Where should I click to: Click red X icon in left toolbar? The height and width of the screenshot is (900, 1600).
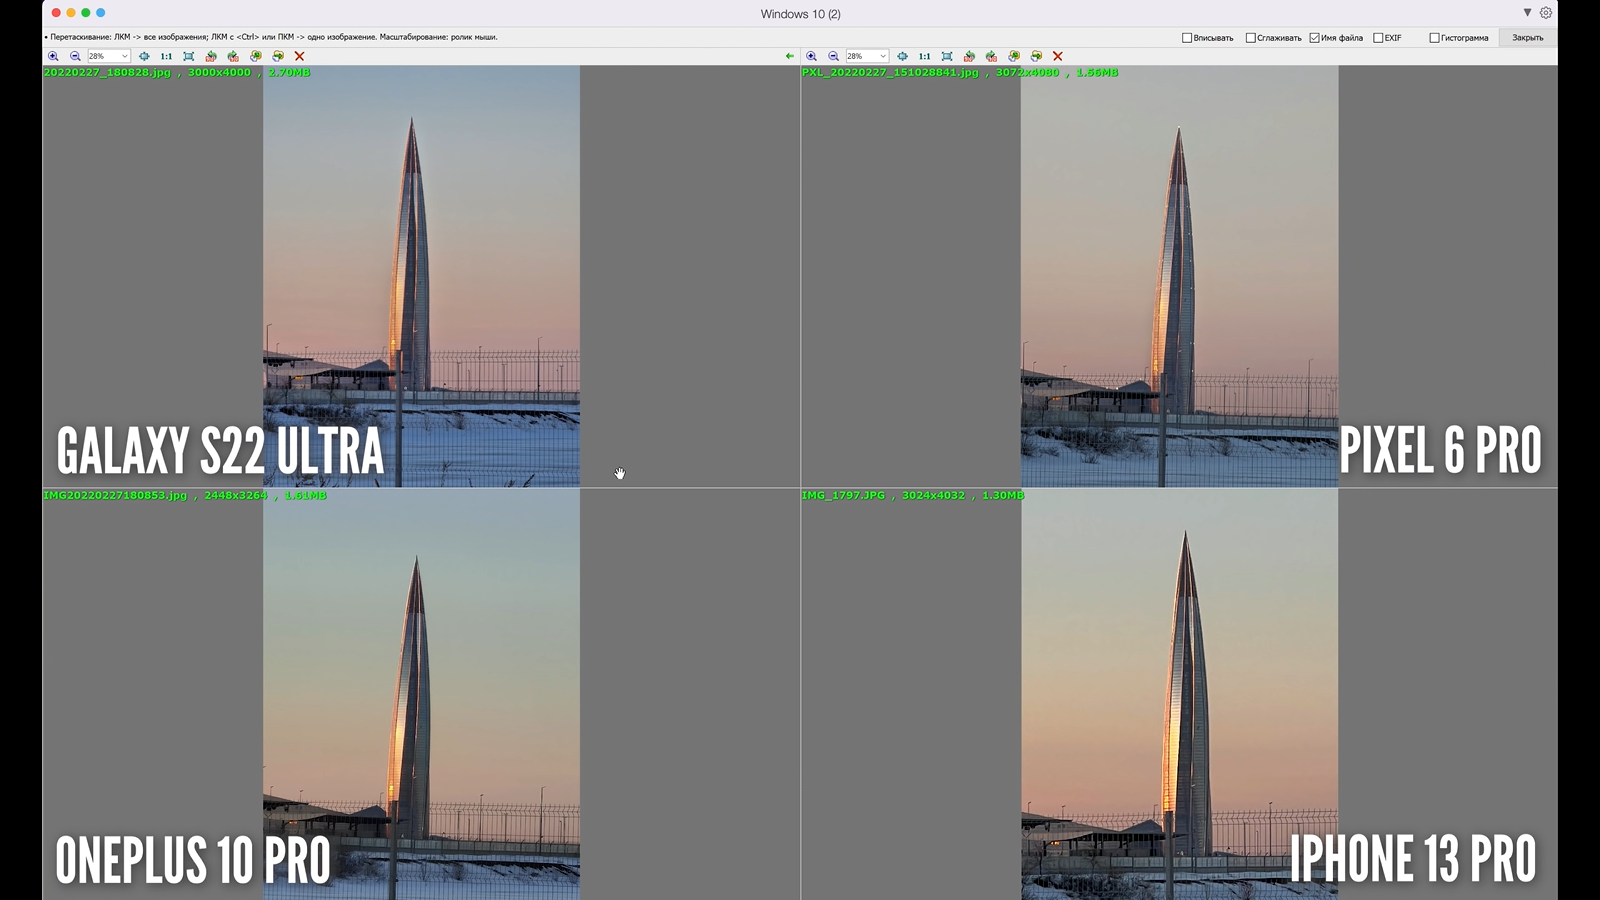299,57
